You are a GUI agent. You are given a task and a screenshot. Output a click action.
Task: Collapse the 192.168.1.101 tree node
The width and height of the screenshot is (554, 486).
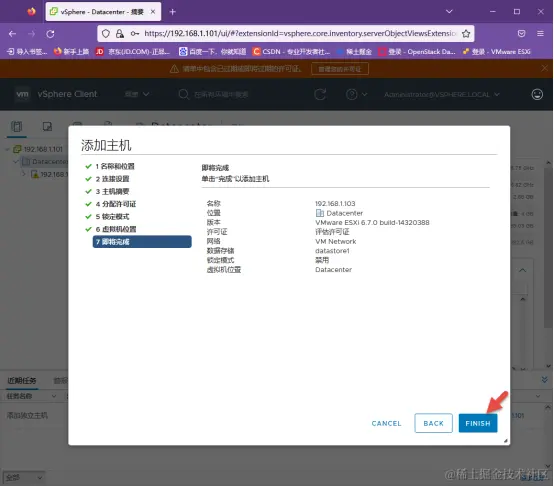[x=7, y=149]
